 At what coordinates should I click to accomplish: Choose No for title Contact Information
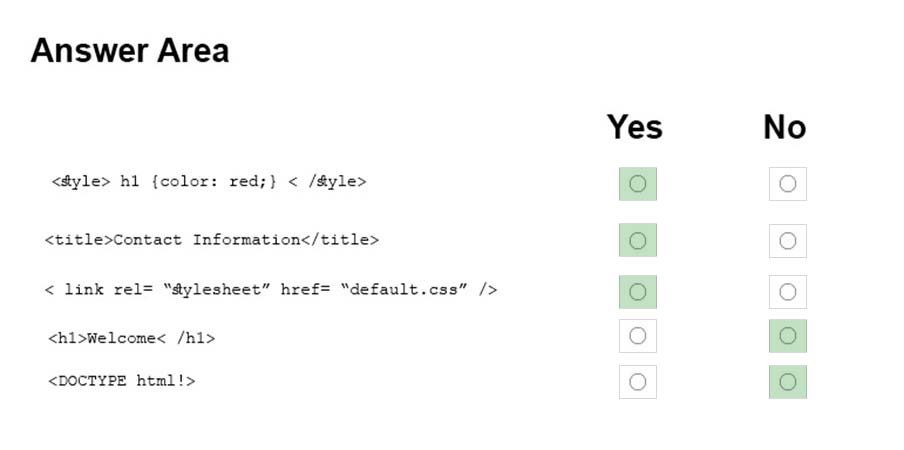point(788,240)
